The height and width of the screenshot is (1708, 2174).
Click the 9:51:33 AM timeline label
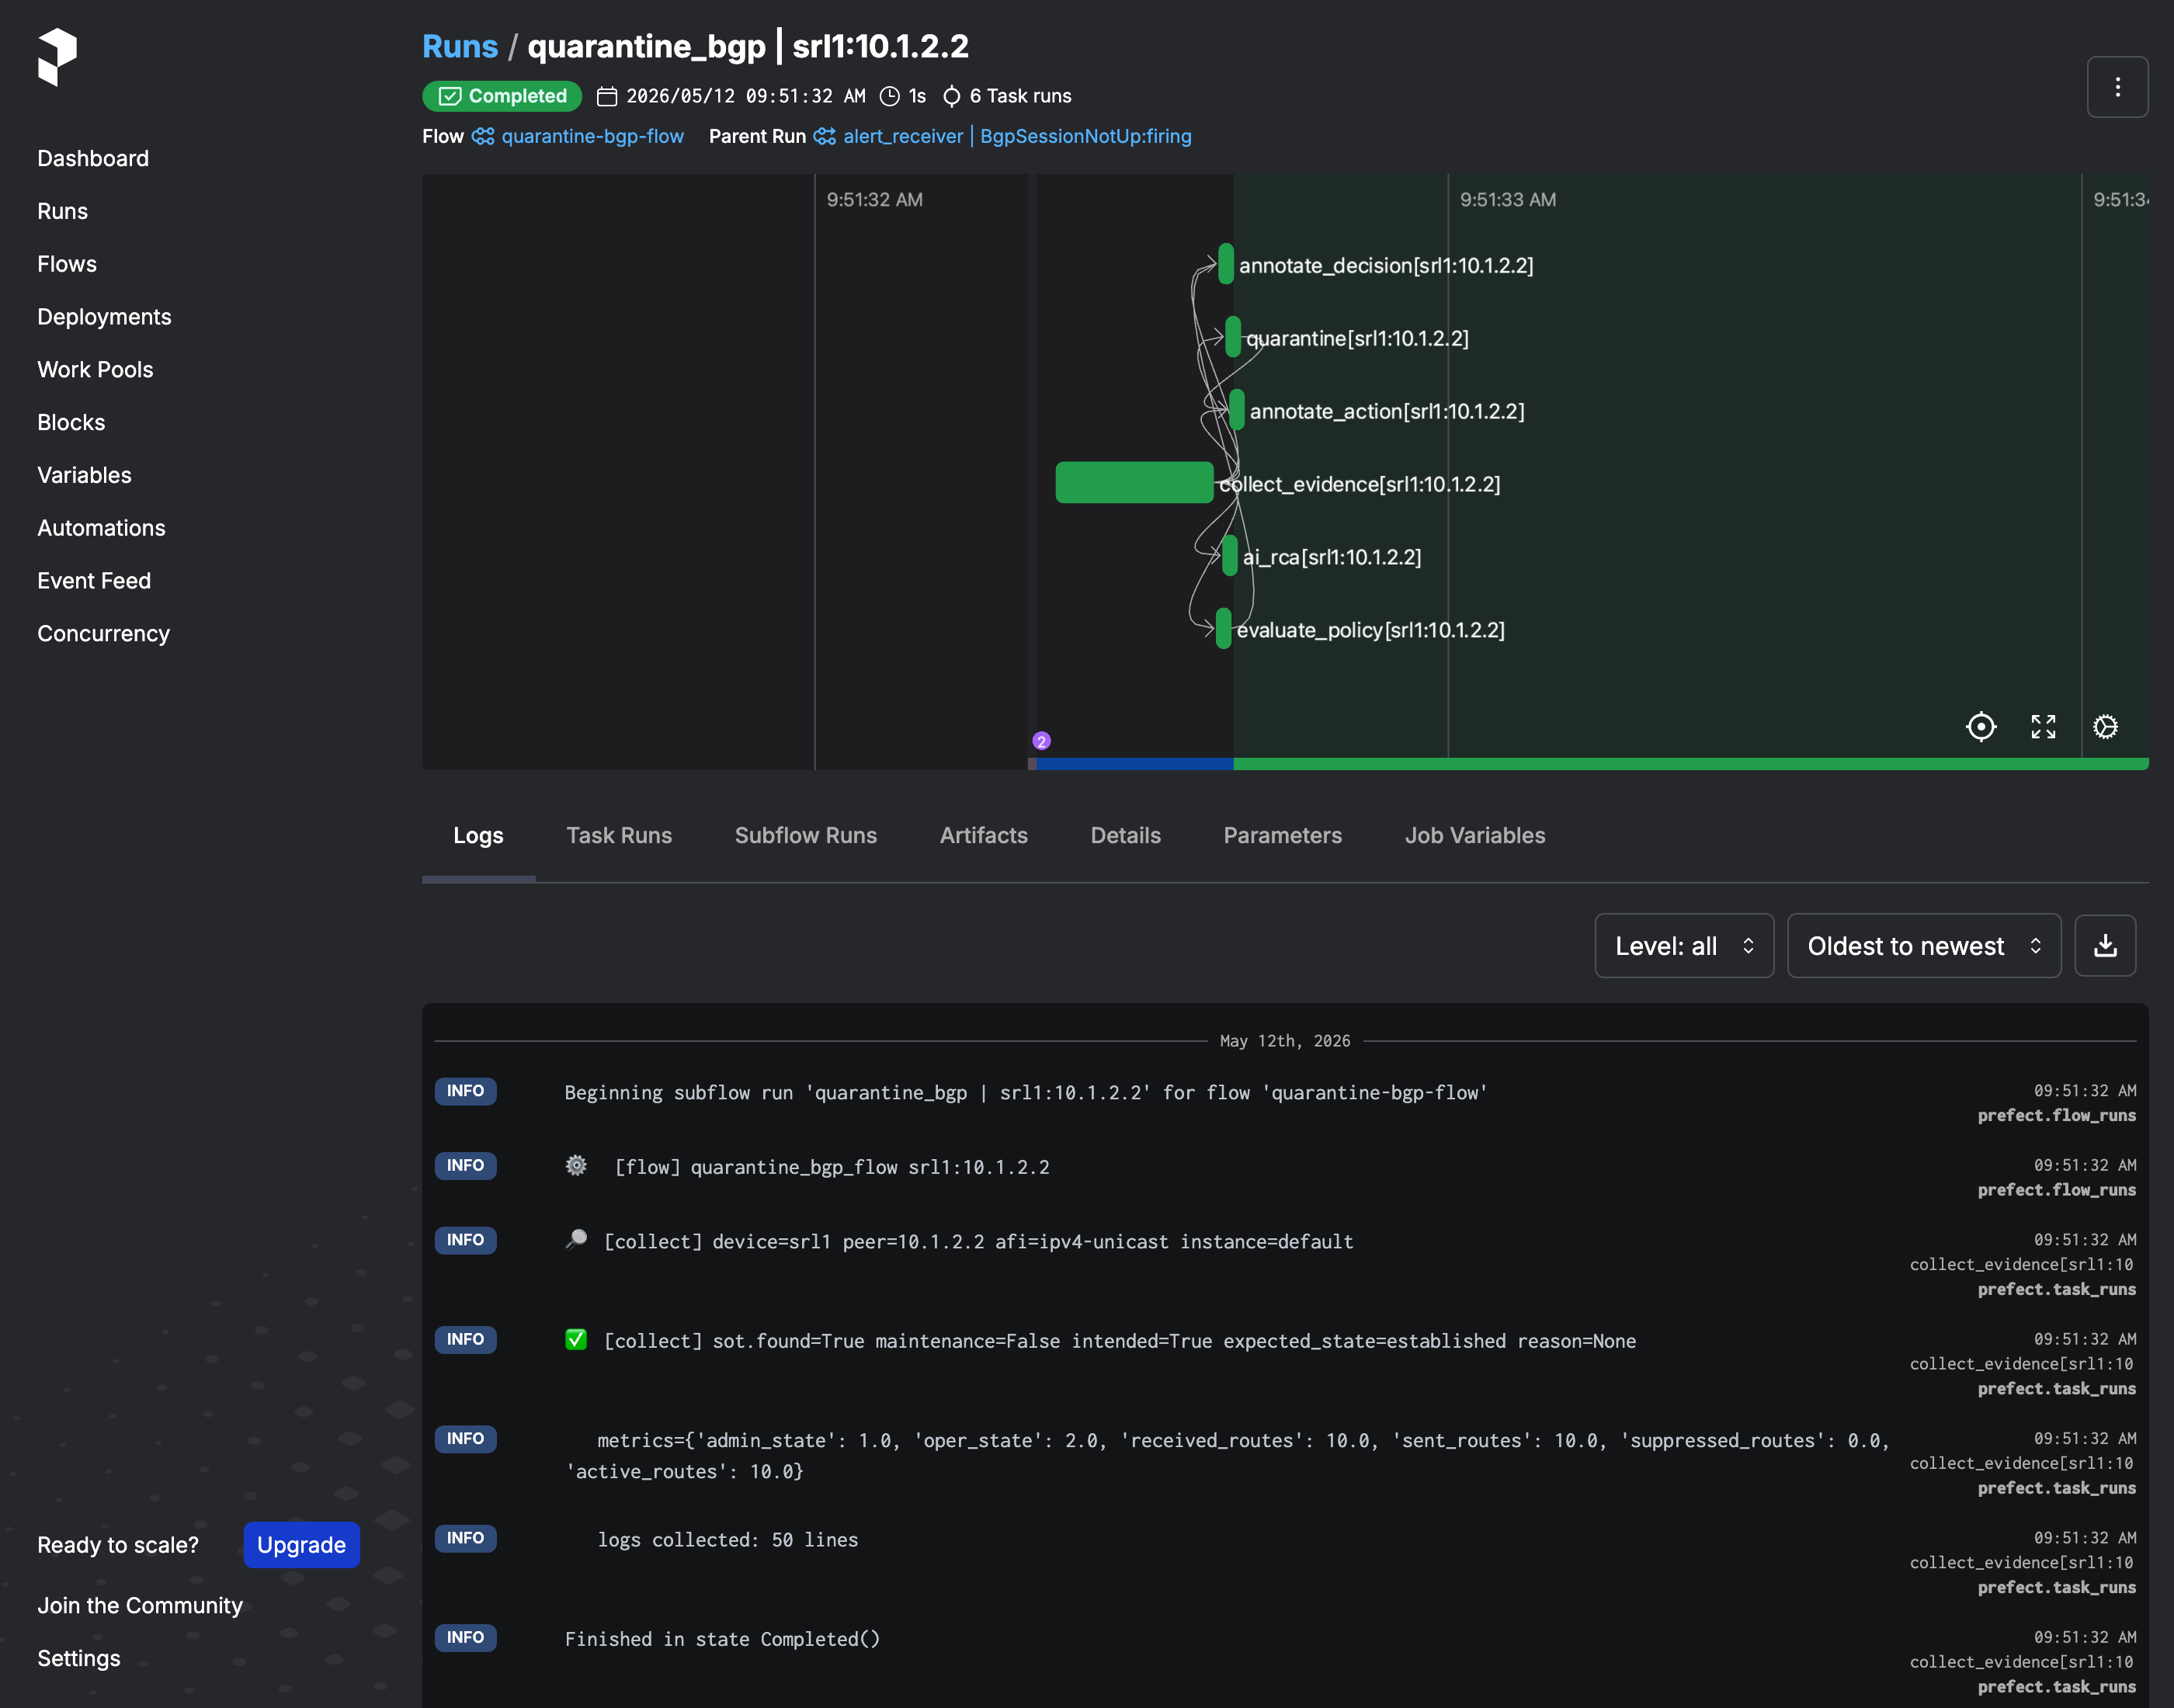point(1507,200)
